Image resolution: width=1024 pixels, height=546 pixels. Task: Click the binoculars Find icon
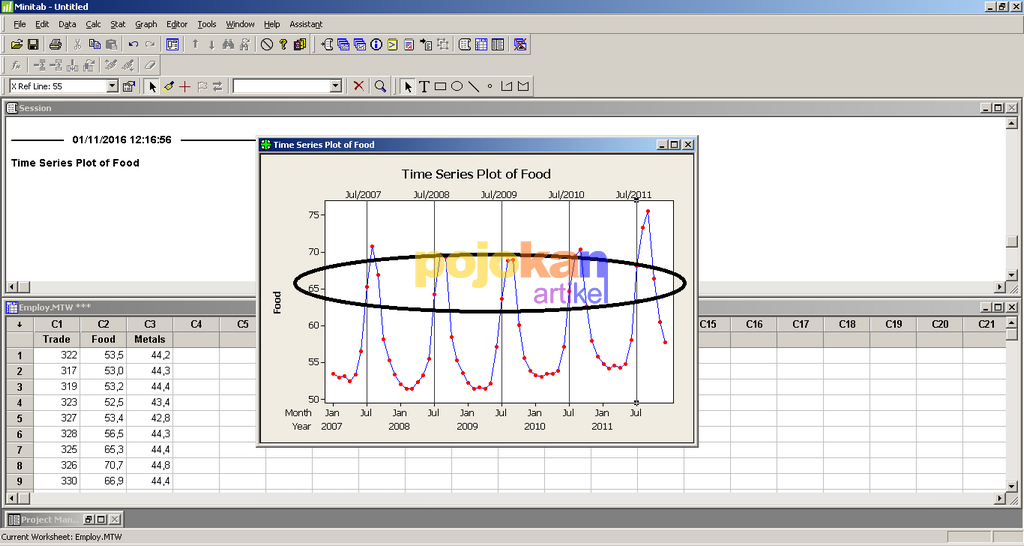click(x=228, y=44)
